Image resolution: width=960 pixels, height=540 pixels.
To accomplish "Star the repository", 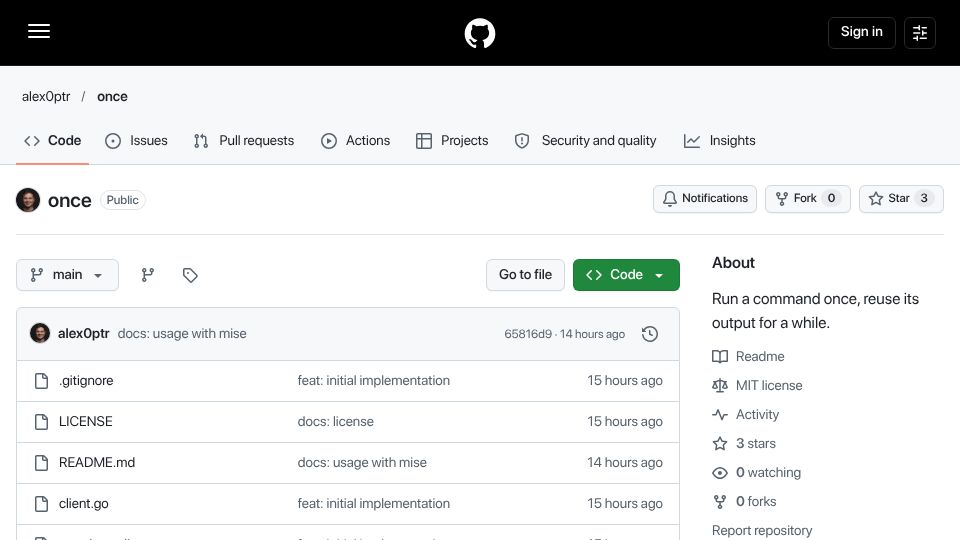I will [x=901, y=198].
